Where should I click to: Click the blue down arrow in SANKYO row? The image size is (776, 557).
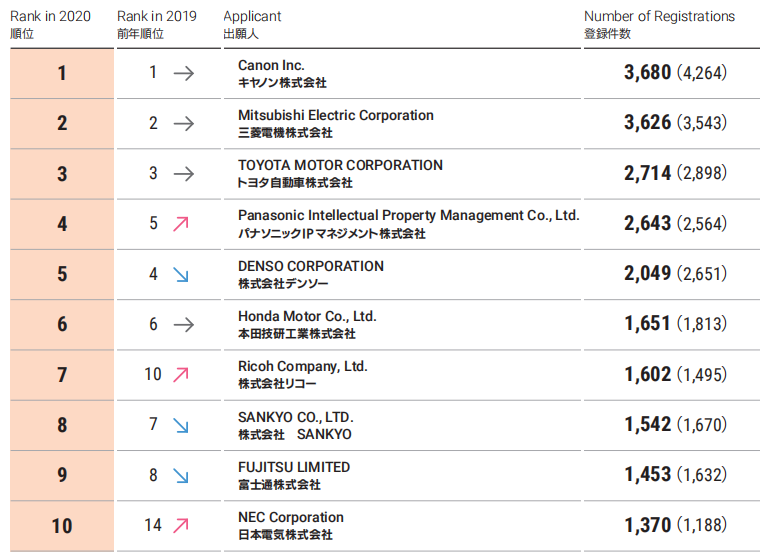coord(181,425)
